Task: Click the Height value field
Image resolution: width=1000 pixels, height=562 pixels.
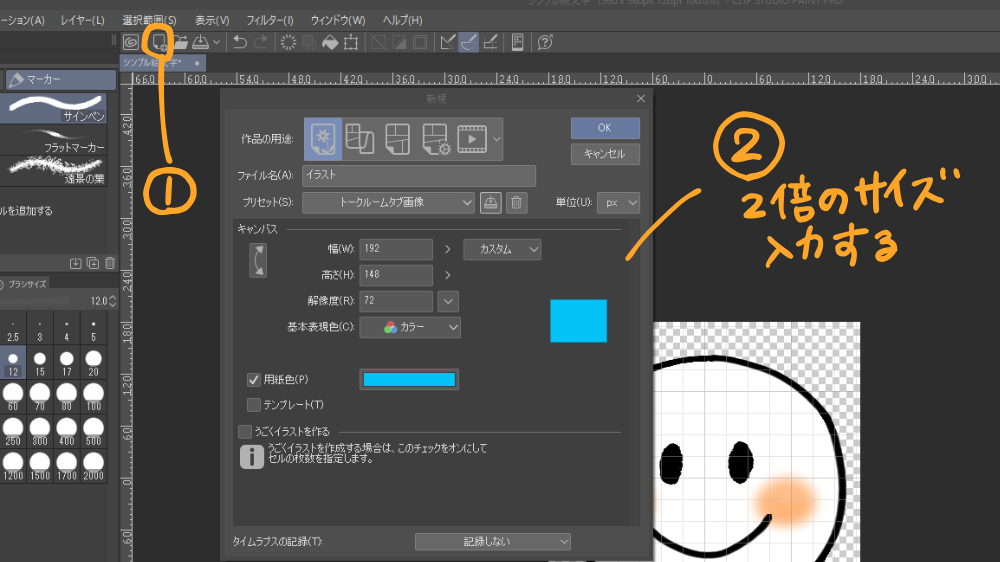Action: point(396,275)
